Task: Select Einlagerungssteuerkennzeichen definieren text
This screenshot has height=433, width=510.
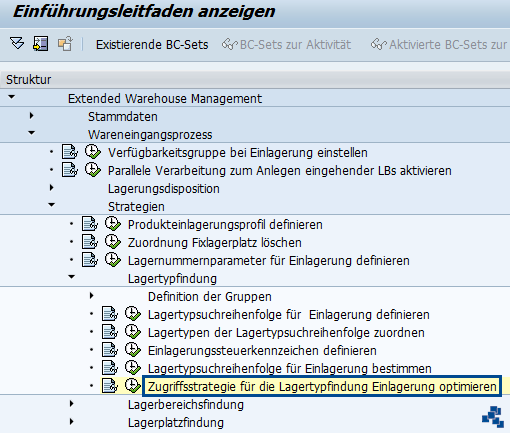Action: 262,351
